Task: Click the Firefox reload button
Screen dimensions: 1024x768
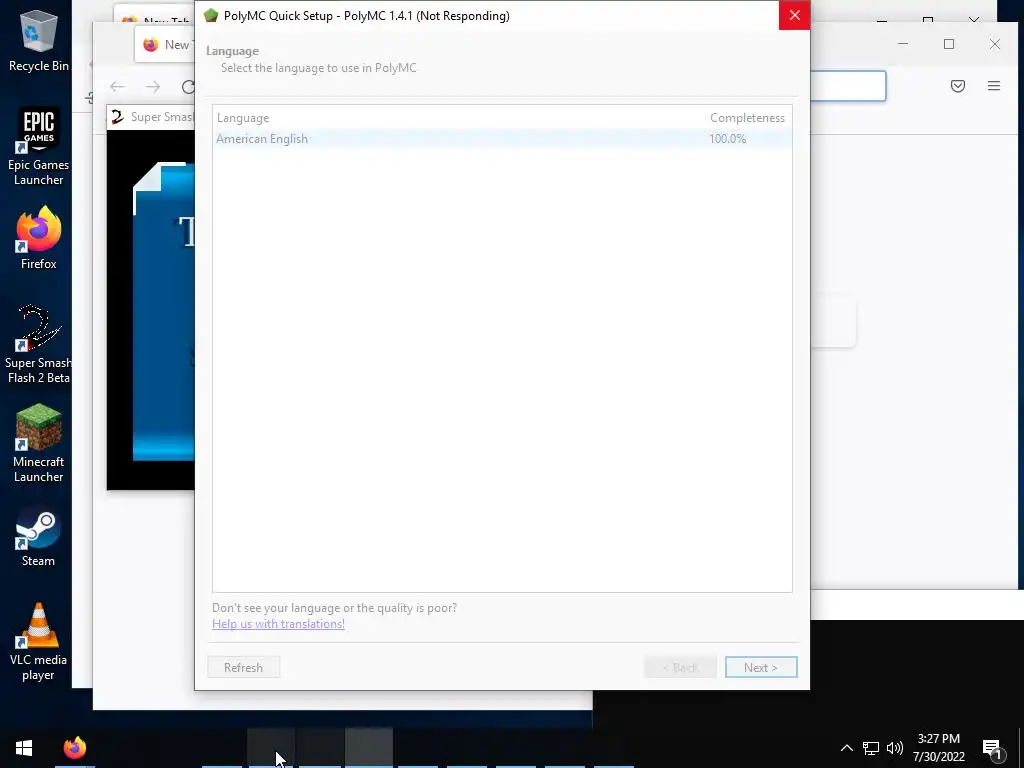Action: pos(188,87)
